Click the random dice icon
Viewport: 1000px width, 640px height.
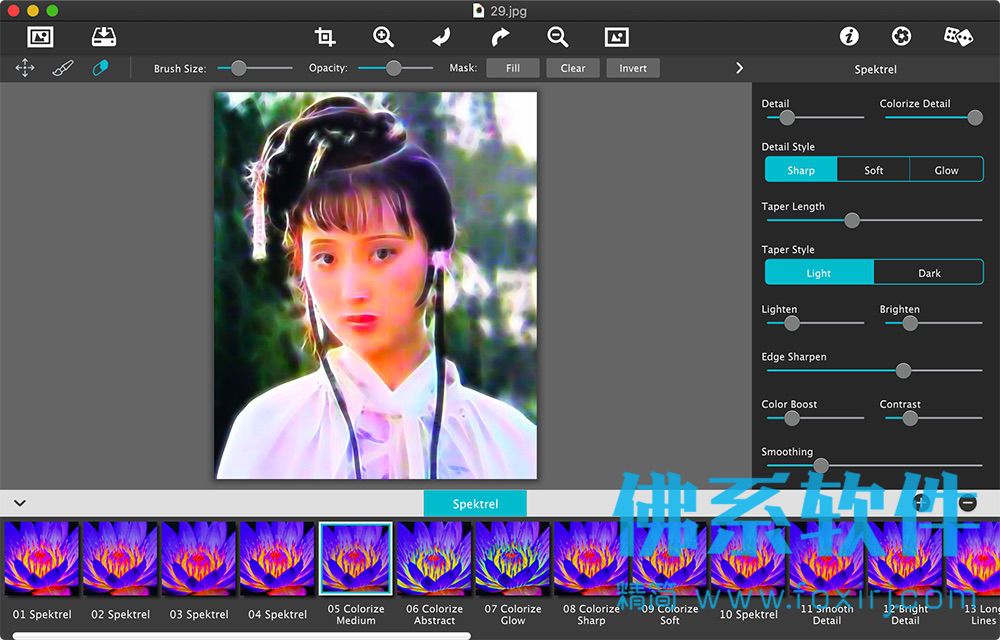coord(958,36)
